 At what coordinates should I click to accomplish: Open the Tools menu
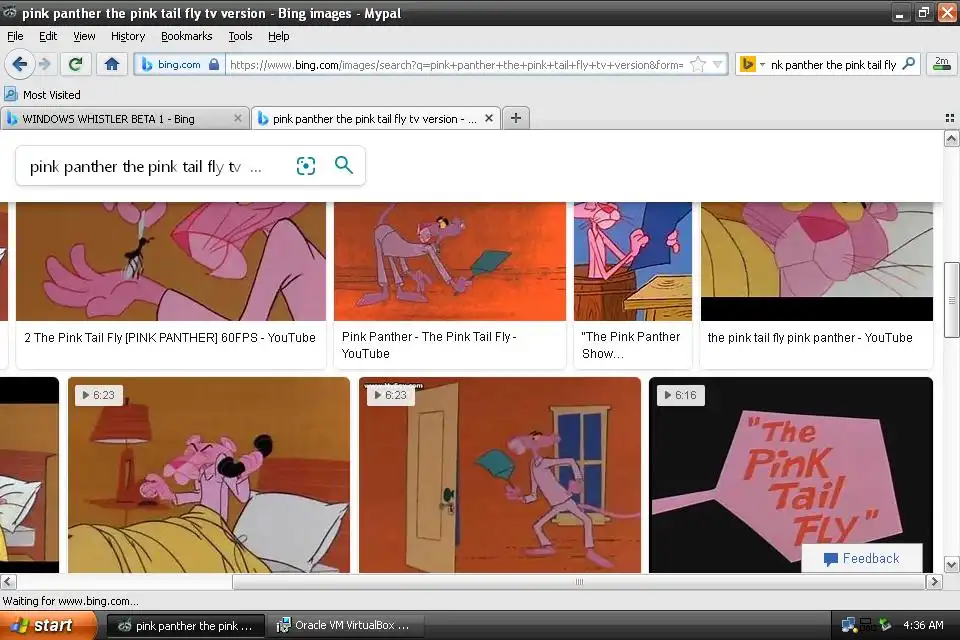(x=240, y=36)
